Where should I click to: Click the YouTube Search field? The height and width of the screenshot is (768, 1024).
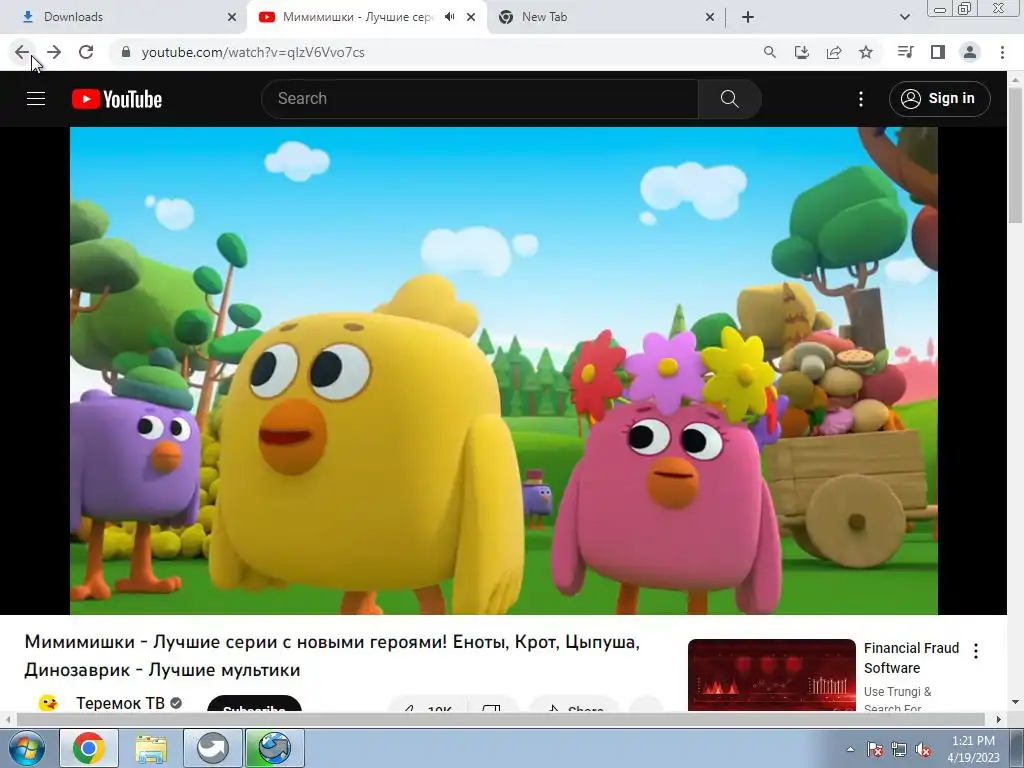[x=480, y=99]
